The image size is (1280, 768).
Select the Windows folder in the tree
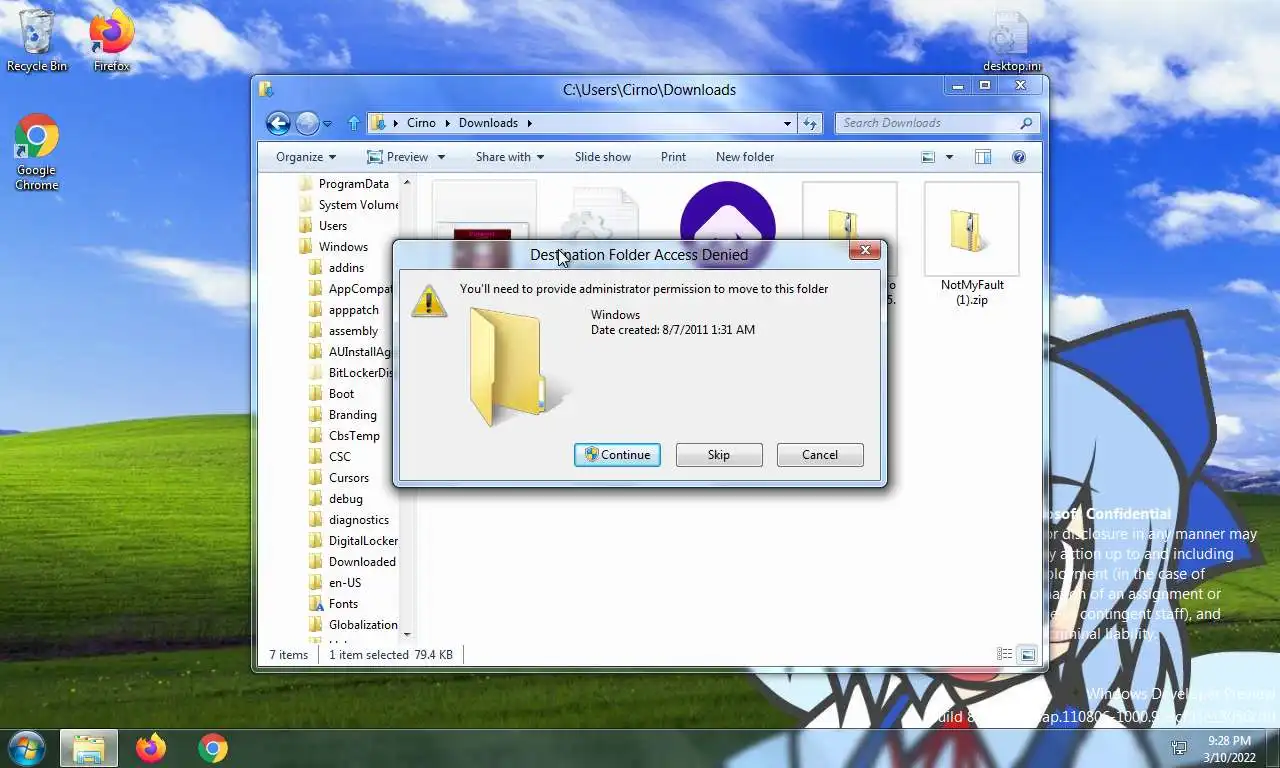333,247
